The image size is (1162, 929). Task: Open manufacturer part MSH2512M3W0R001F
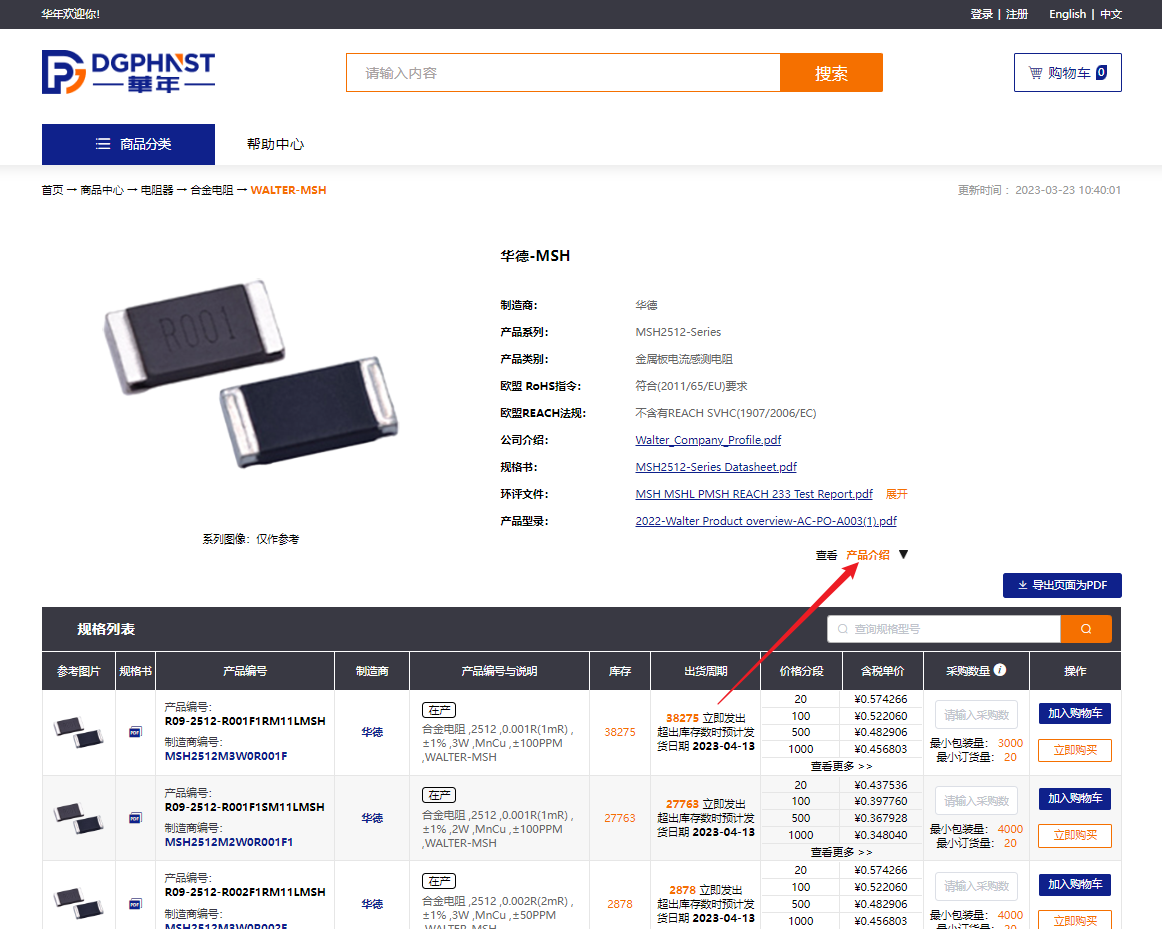tap(226, 756)
